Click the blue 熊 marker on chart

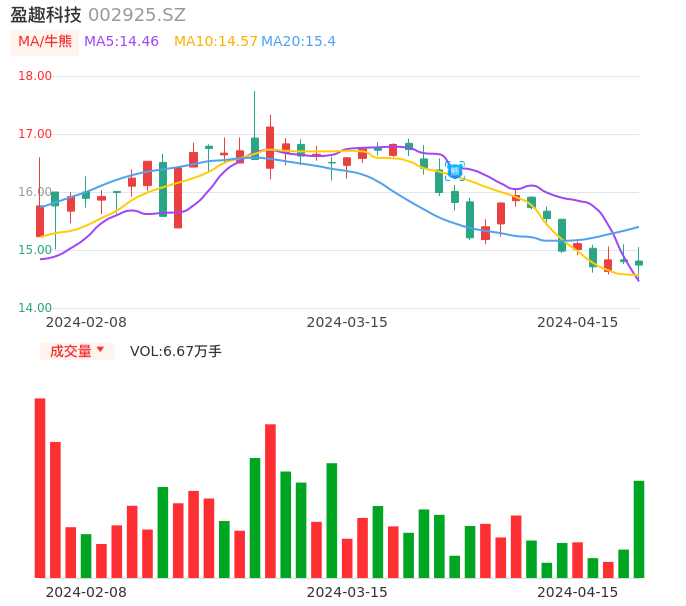(455, 171)
